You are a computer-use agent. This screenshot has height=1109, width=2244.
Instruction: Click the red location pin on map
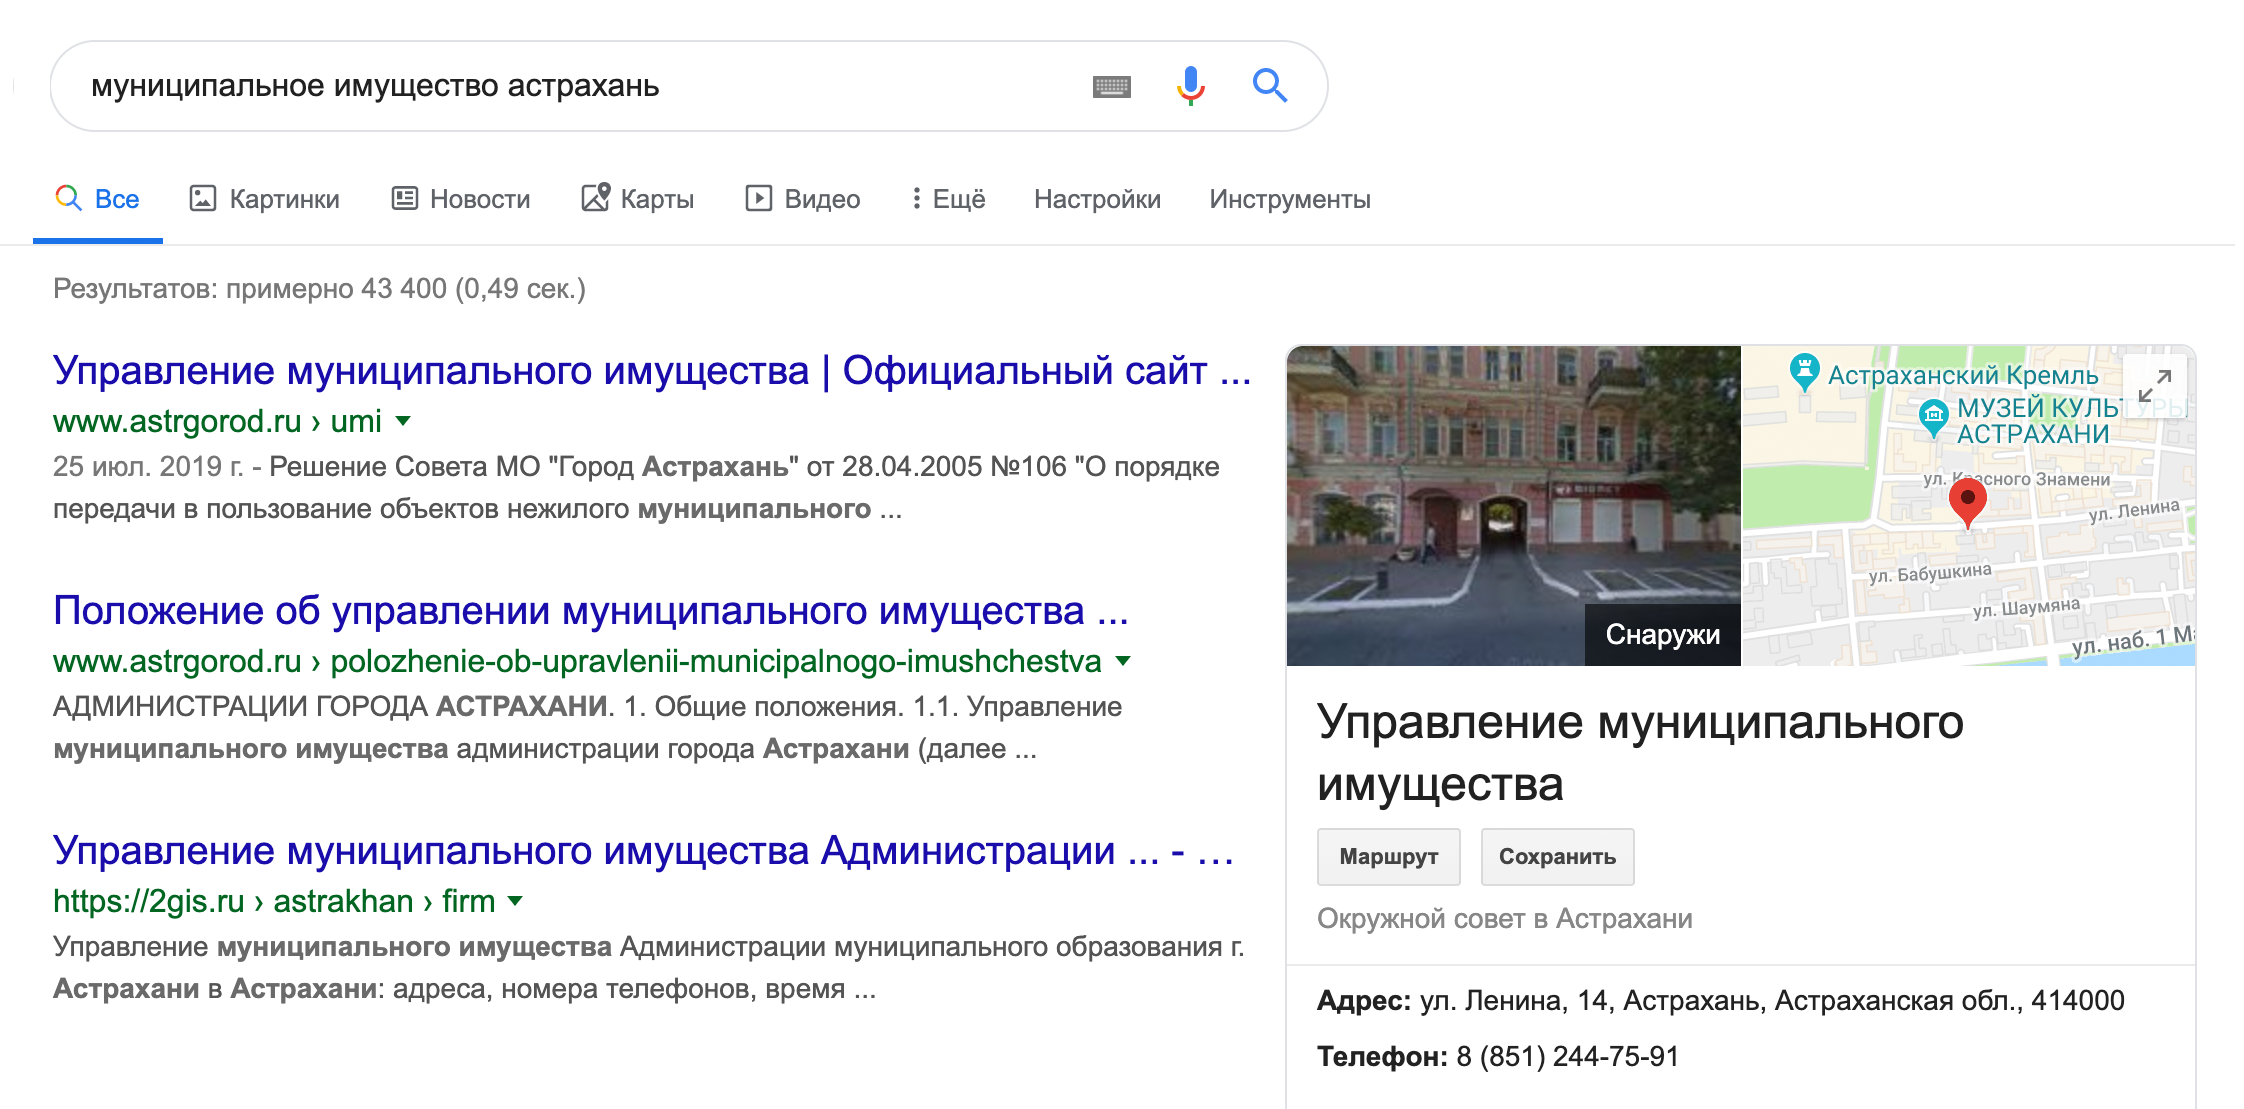1967,503
